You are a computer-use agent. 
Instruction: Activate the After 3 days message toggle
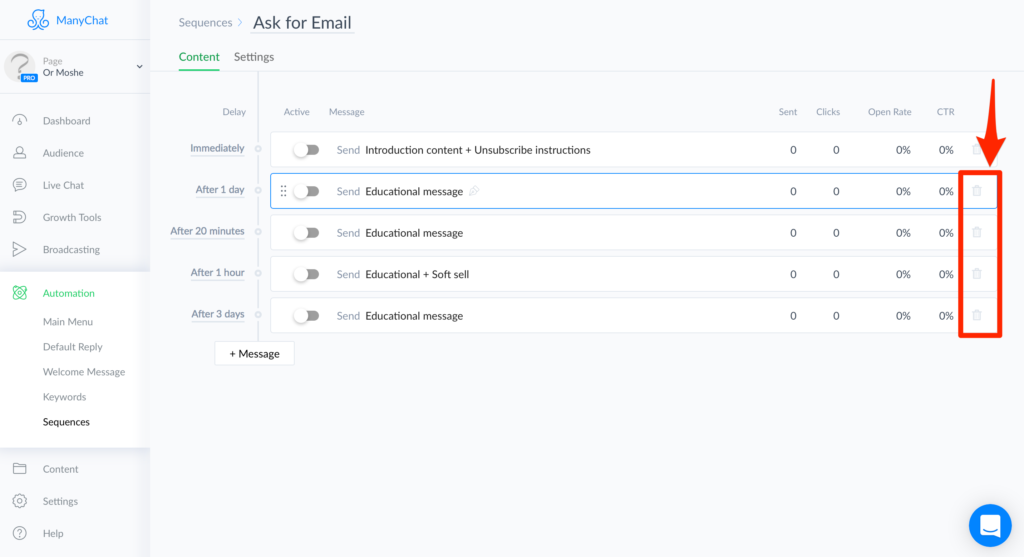(x=306, y=316)
